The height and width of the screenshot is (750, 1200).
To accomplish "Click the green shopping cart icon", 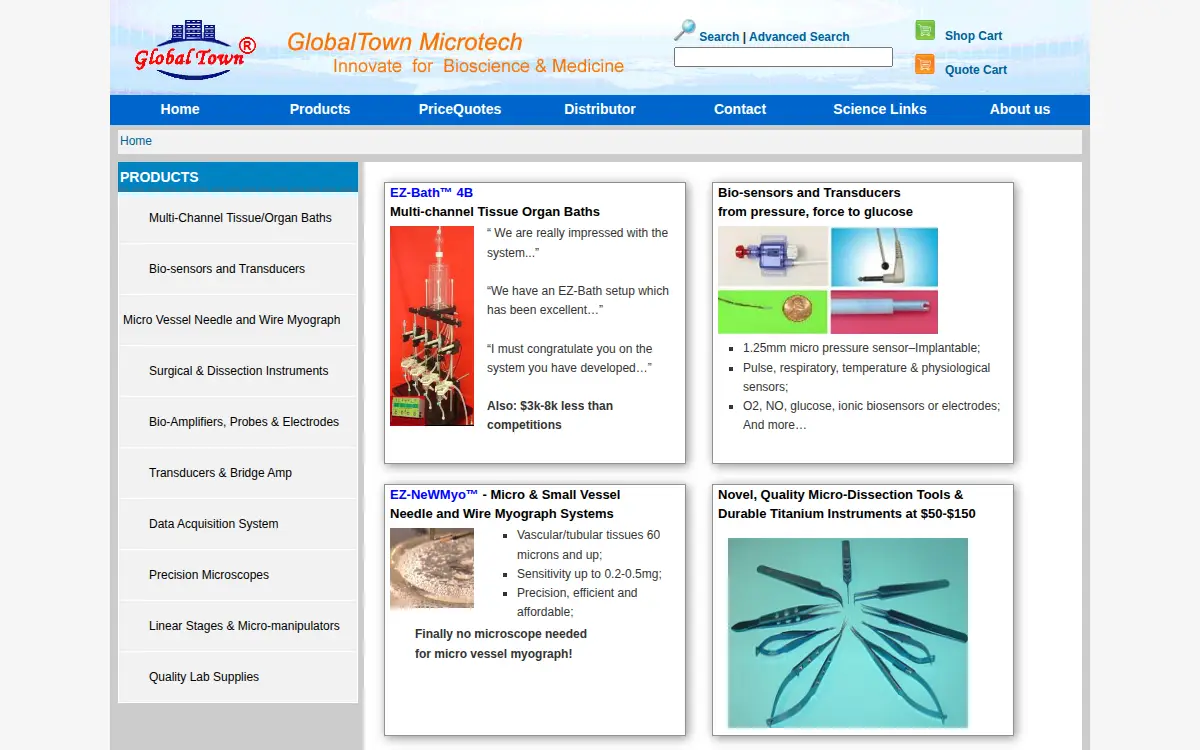I will click(925, 31).
